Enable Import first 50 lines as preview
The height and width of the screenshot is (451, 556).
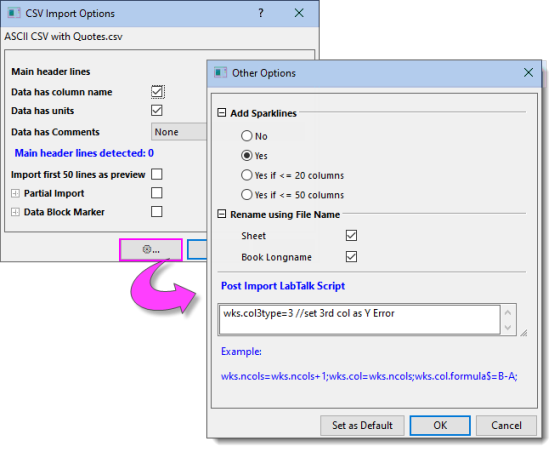[x=157, y=174]
